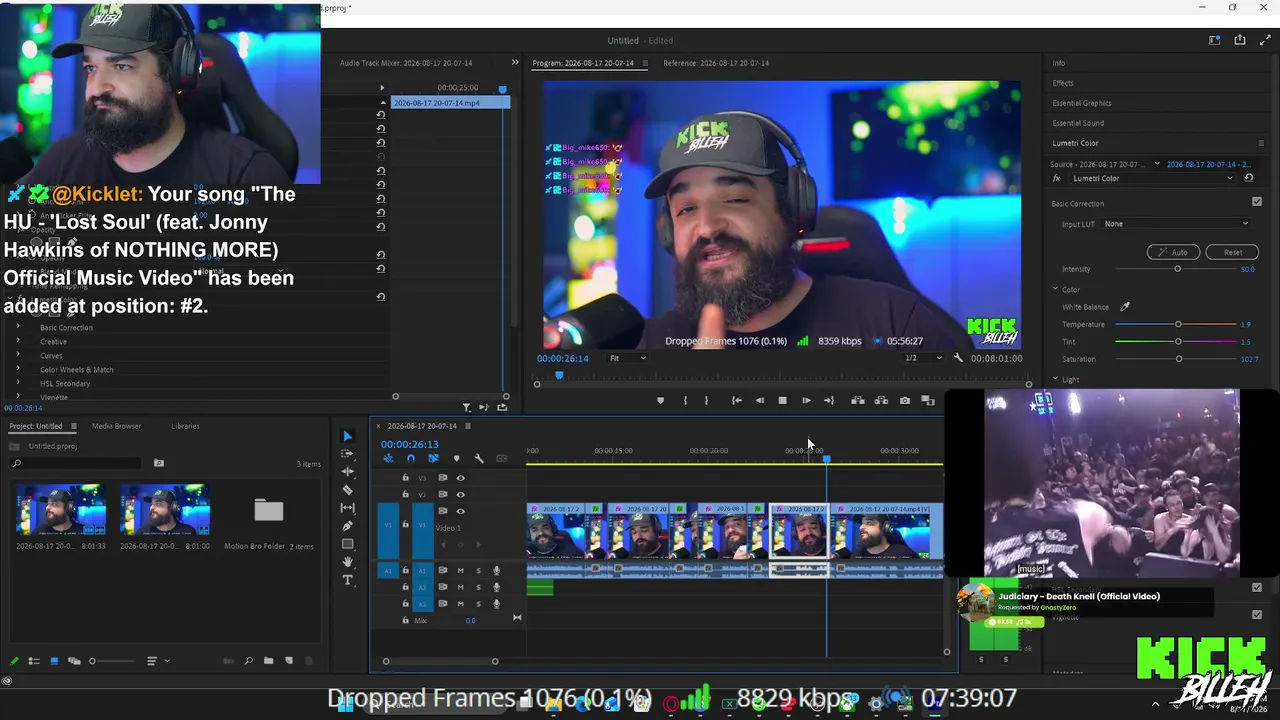Mute audio track A3
This screenshot has width=1280, height=720.
460,604
